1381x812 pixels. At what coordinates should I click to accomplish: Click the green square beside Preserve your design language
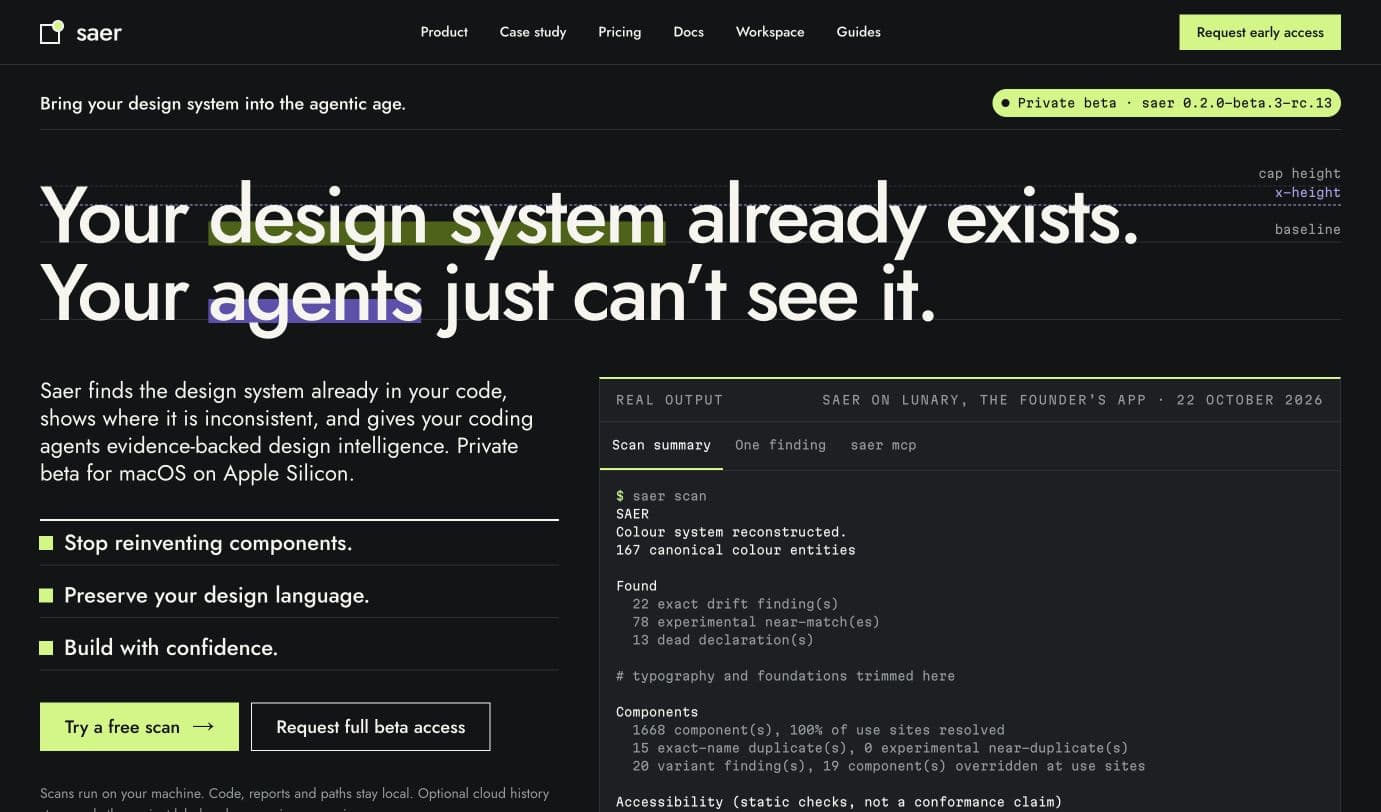click(46, 595)
